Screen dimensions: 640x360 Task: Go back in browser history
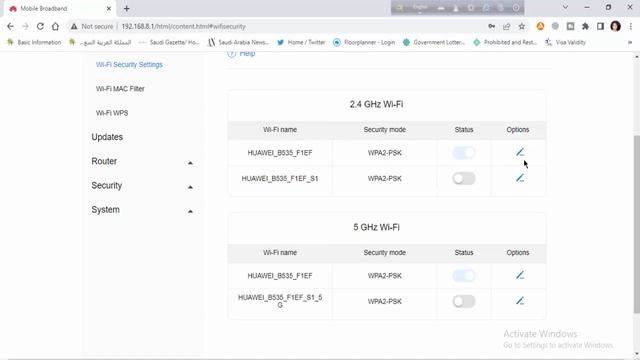pyautogui.click(x=10, y=26)
